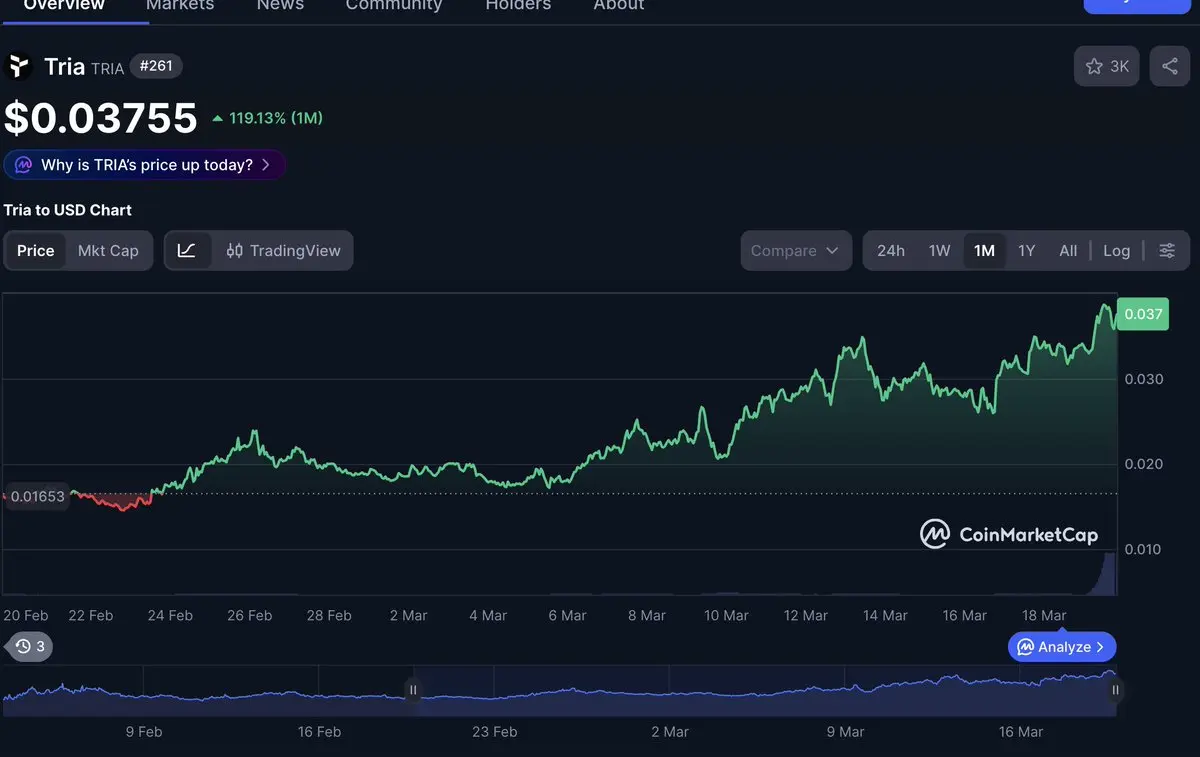
Task: Switch chart to Price view
Action: 35,250
